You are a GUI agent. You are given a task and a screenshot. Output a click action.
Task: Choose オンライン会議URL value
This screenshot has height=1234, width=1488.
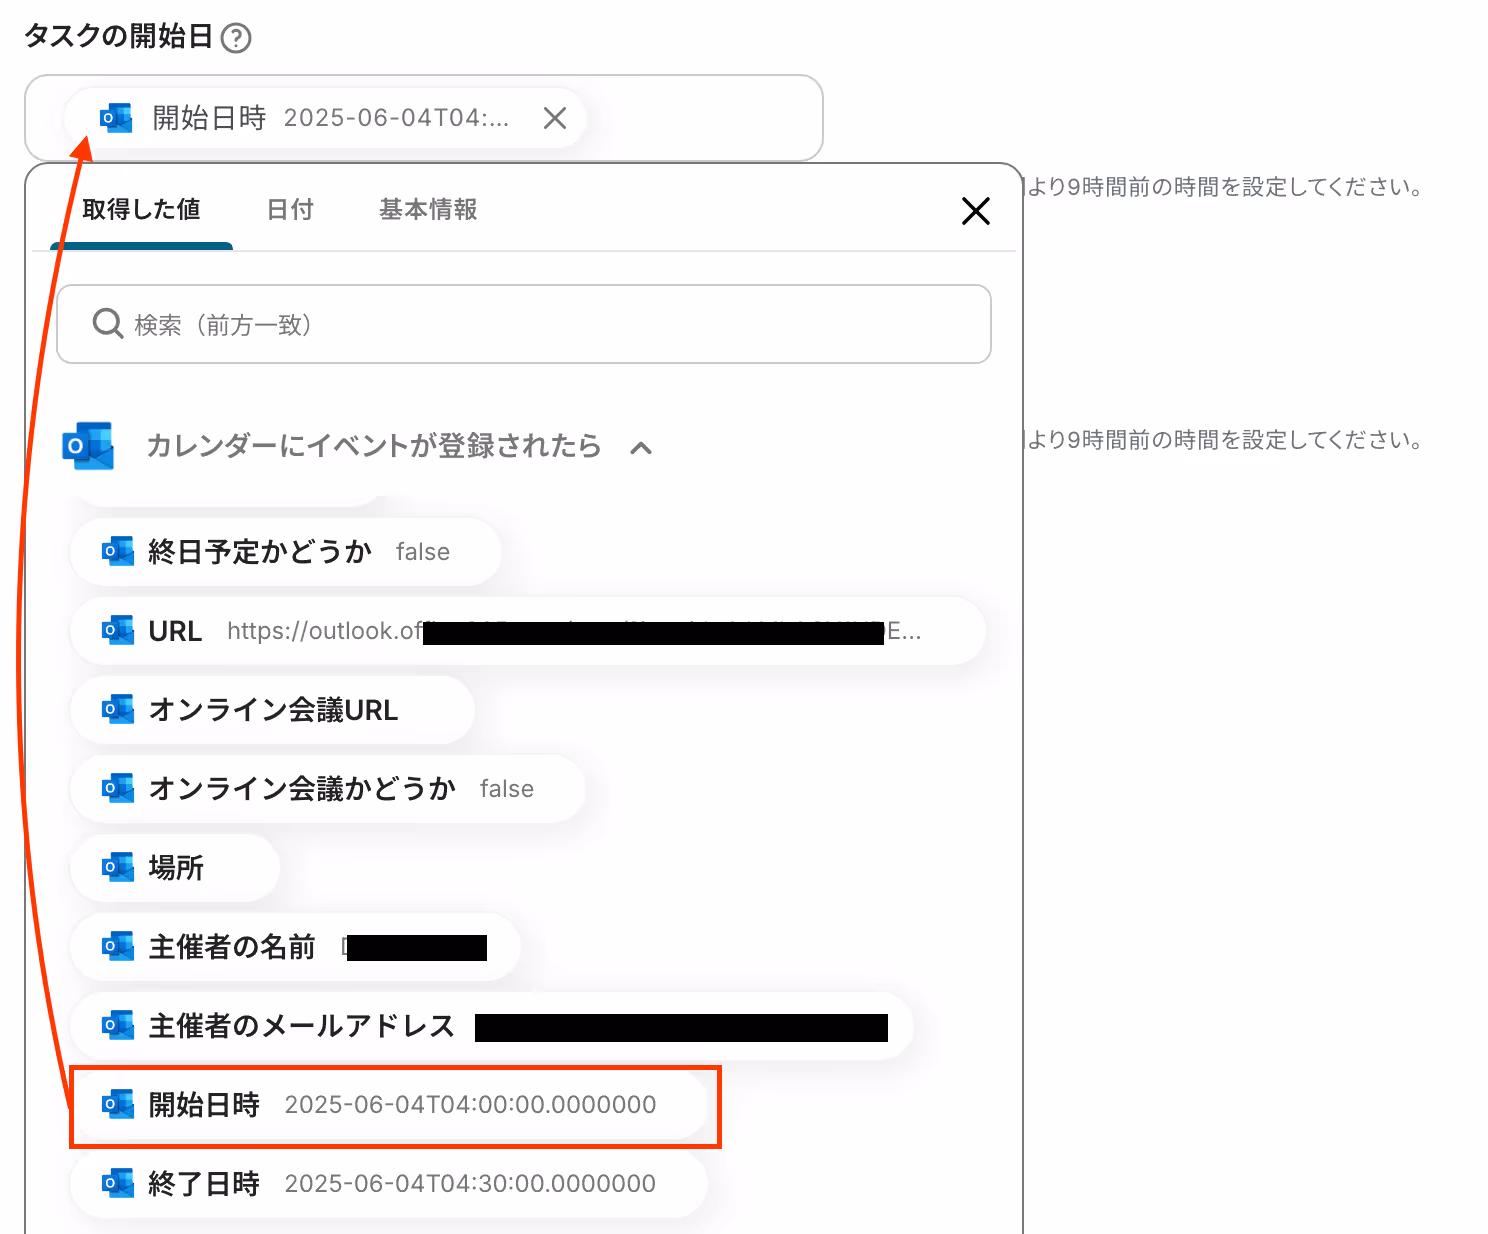(x=272, y=710)
